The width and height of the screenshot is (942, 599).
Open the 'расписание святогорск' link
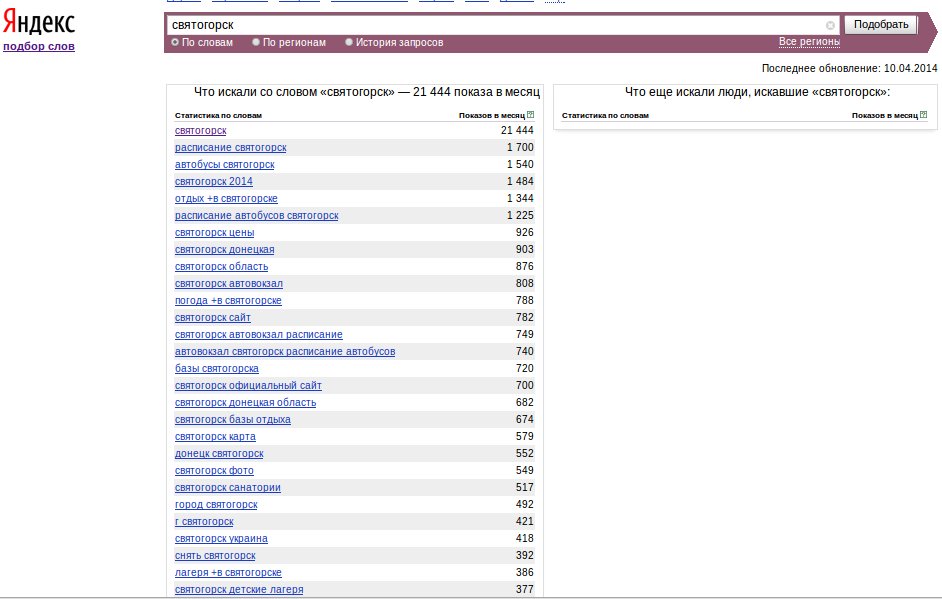click(231, 147)
